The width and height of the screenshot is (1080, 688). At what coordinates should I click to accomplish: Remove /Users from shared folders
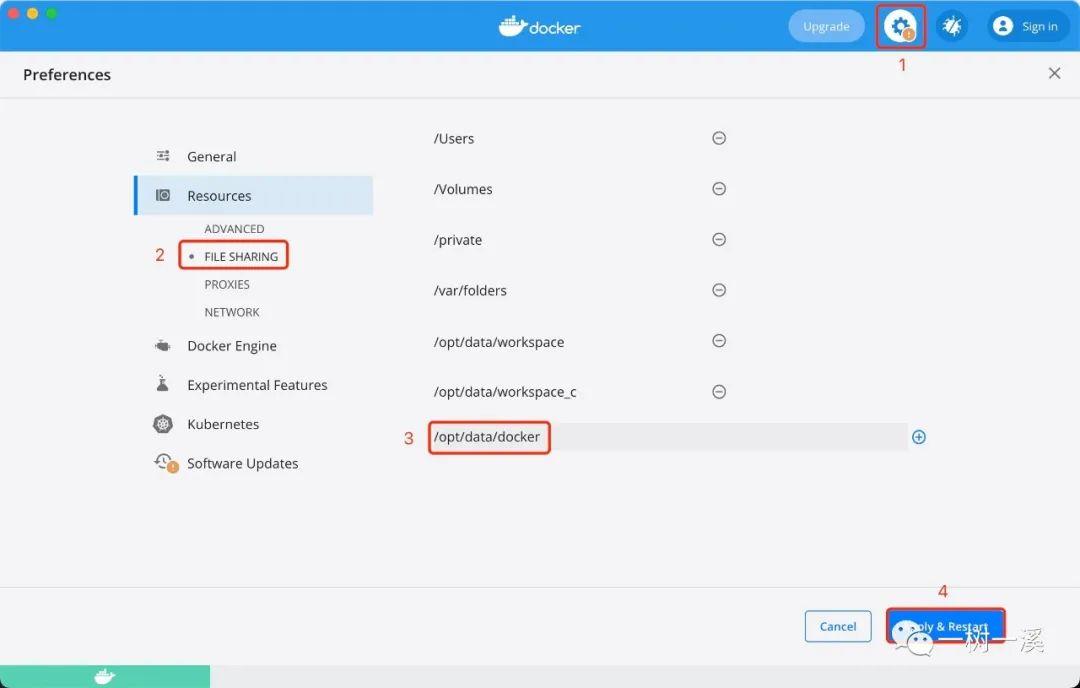pos(719,138)
